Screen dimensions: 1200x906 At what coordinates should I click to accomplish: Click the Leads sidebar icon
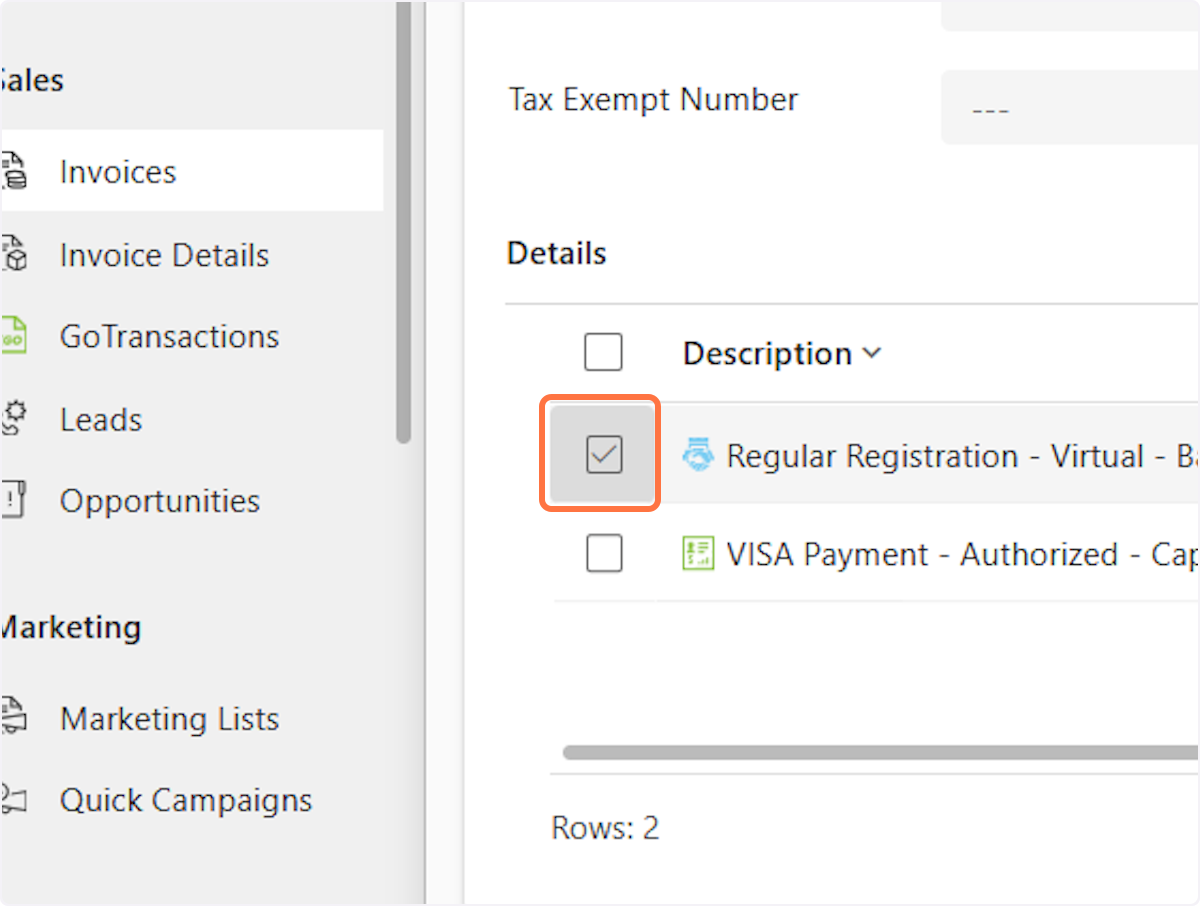[x=13, y=419]
